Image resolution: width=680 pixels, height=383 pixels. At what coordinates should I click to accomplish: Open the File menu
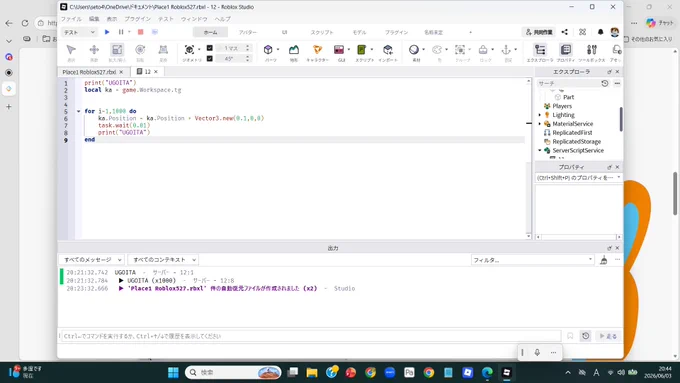click(71, 19)
